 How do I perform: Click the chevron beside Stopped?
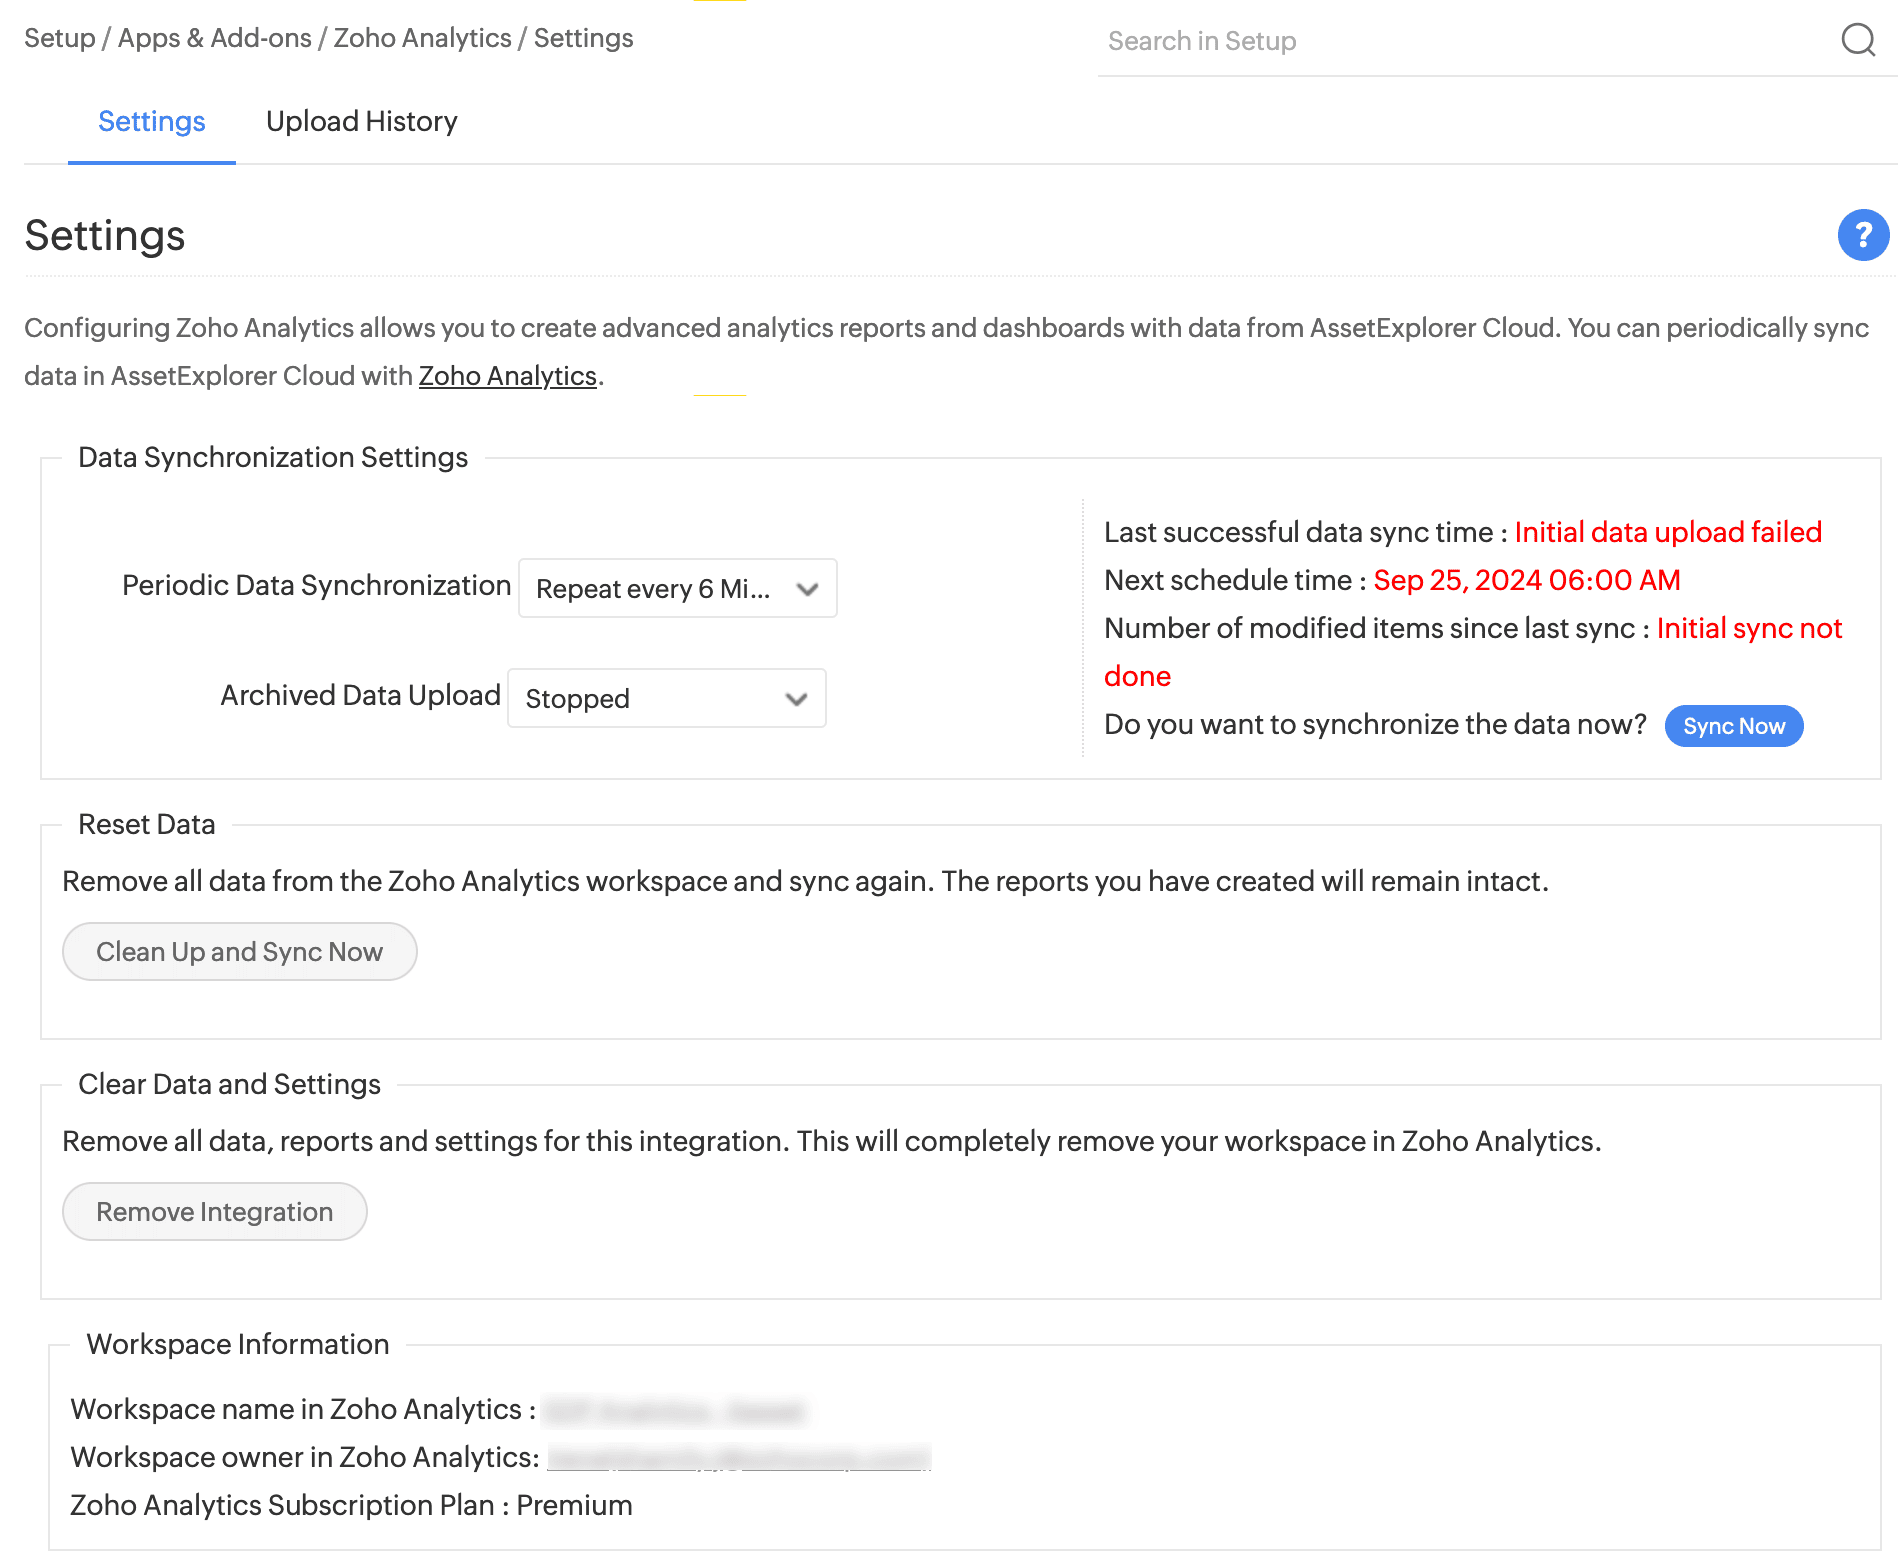797,699
